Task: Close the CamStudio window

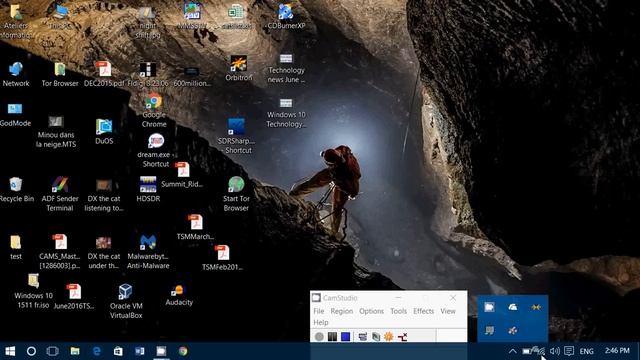Action: click(453, 298)
